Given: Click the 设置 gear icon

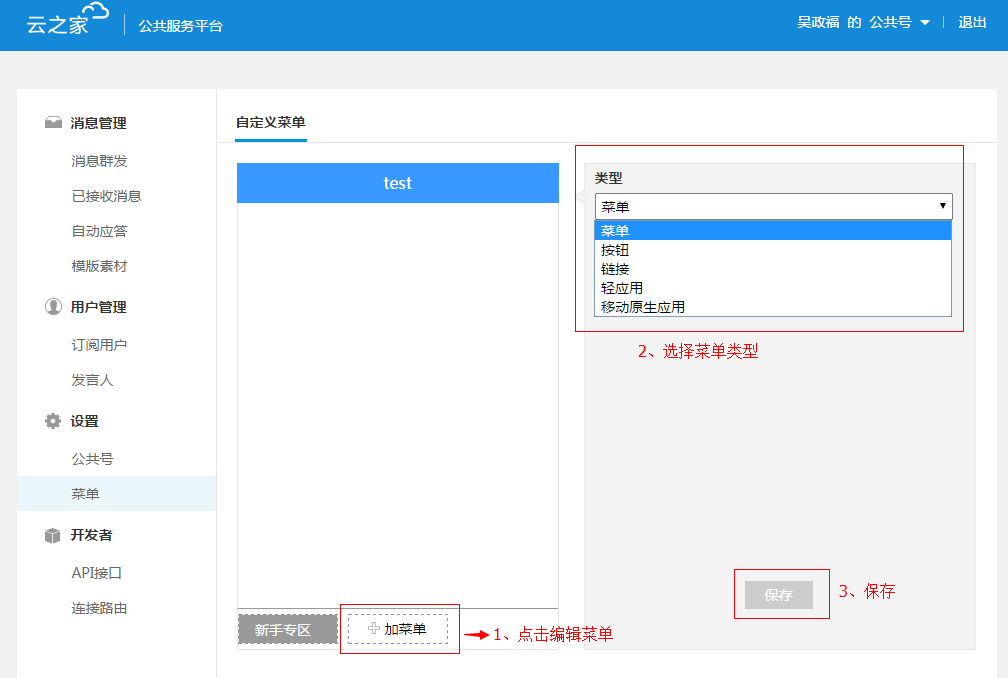Looking at the screenshot, I should pyautogui.click(x=54, y=421).
